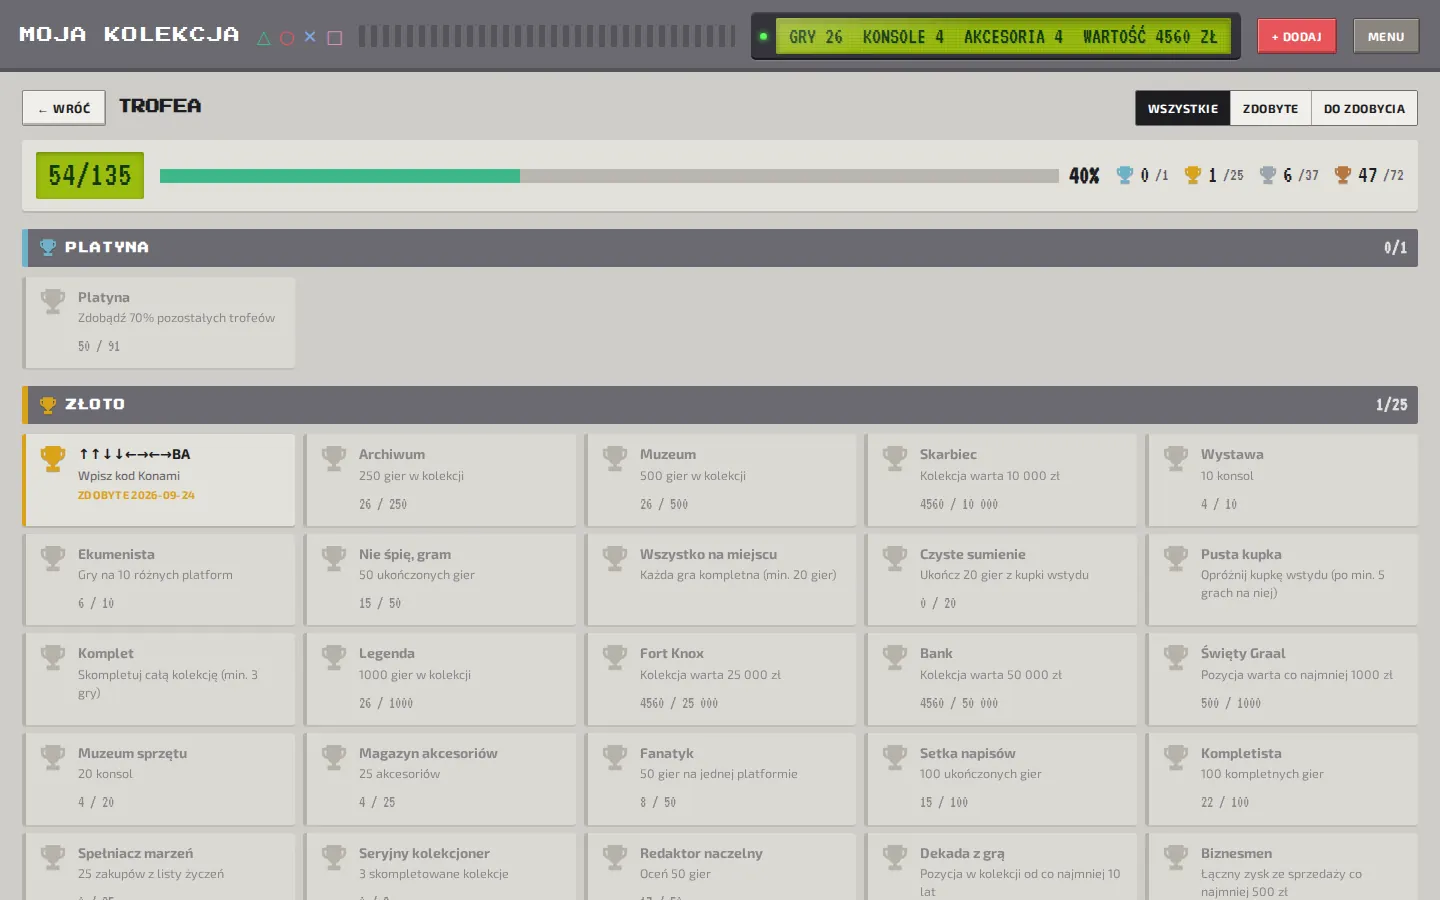Viewport: 1440px width, 900px height.
Task: Filter to earned trophies with Zdobyte
Action: point(1271,108)
